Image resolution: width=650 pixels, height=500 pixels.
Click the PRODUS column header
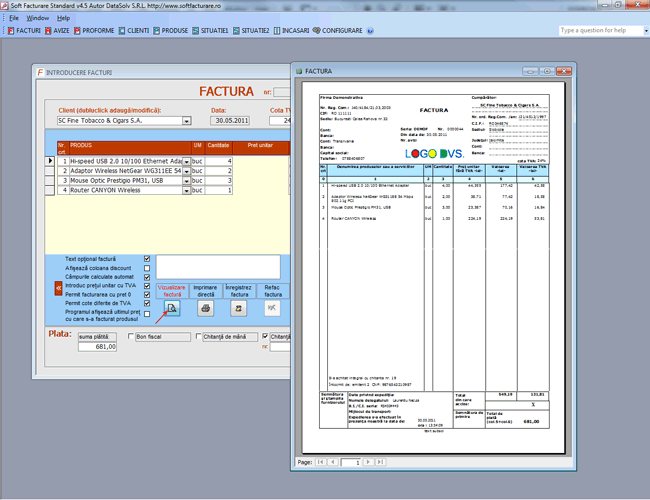[130, 148]
